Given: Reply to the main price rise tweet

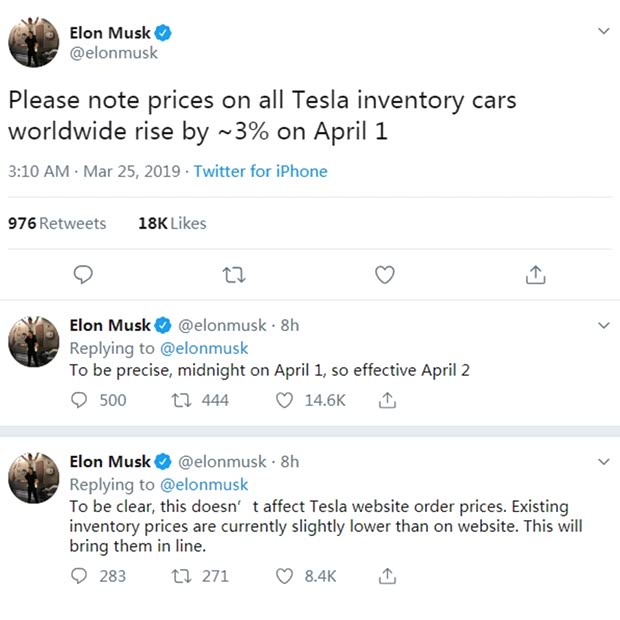Looking at the screenshot, I should click(x=85, y=273).
